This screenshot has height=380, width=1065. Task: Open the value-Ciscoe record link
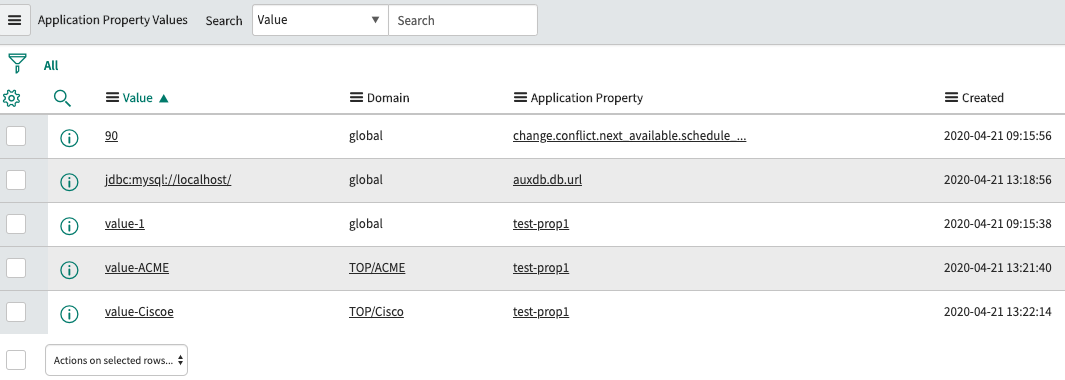coord(139,312)
